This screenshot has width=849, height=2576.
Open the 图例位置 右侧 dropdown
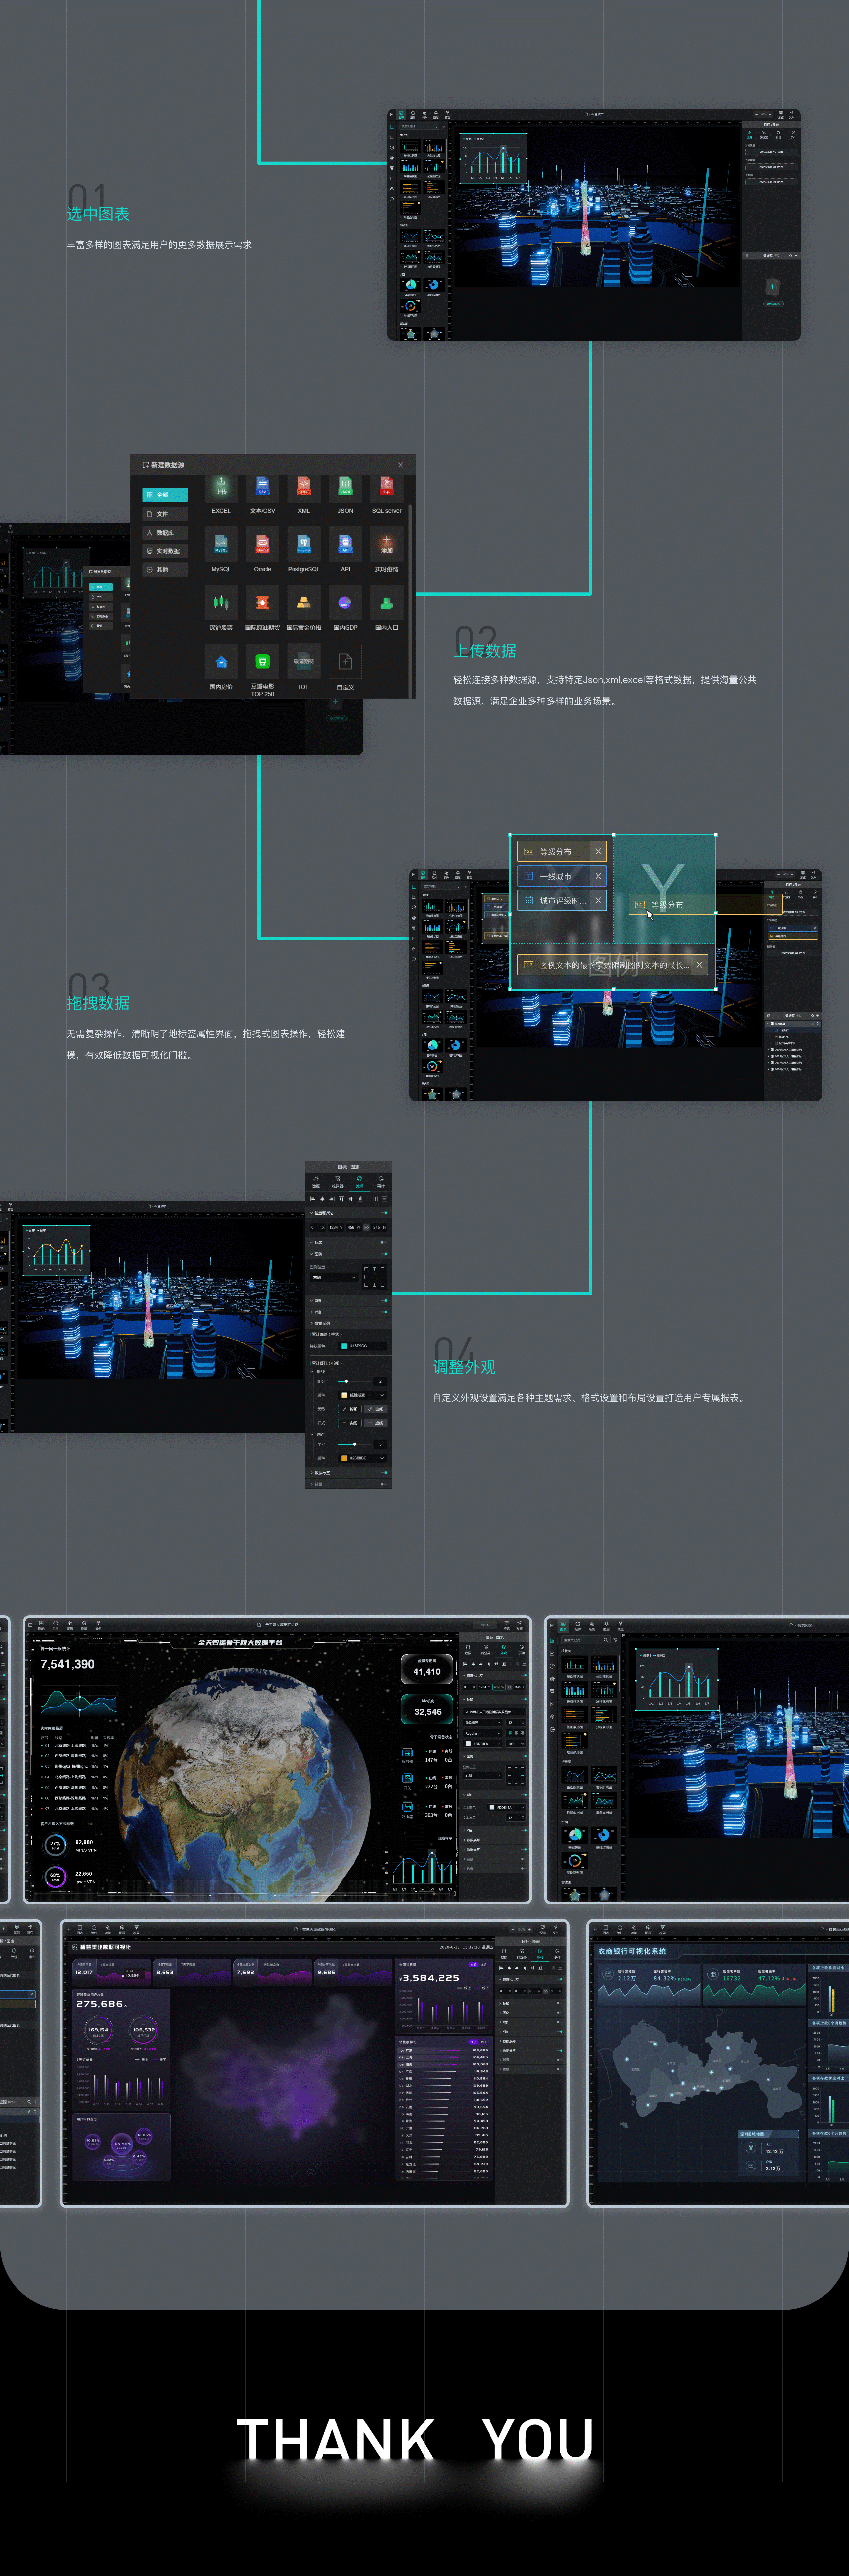tap(334, 1277)
